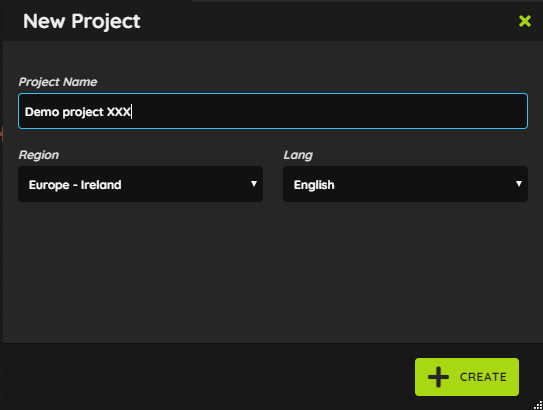543x410 pixels.
Task: Click the "Lang" label
Action: coord(298,155)
